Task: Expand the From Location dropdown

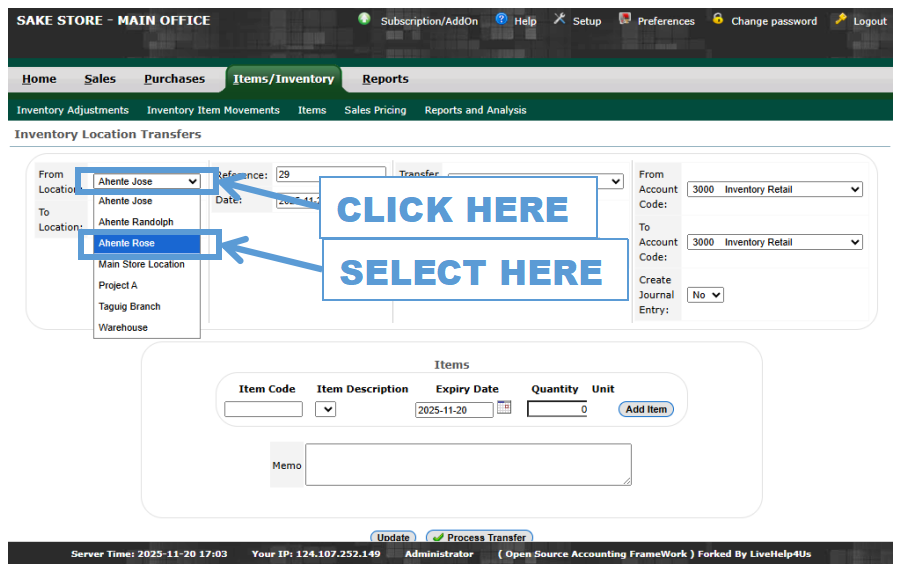Action: [x=148, y=181]
